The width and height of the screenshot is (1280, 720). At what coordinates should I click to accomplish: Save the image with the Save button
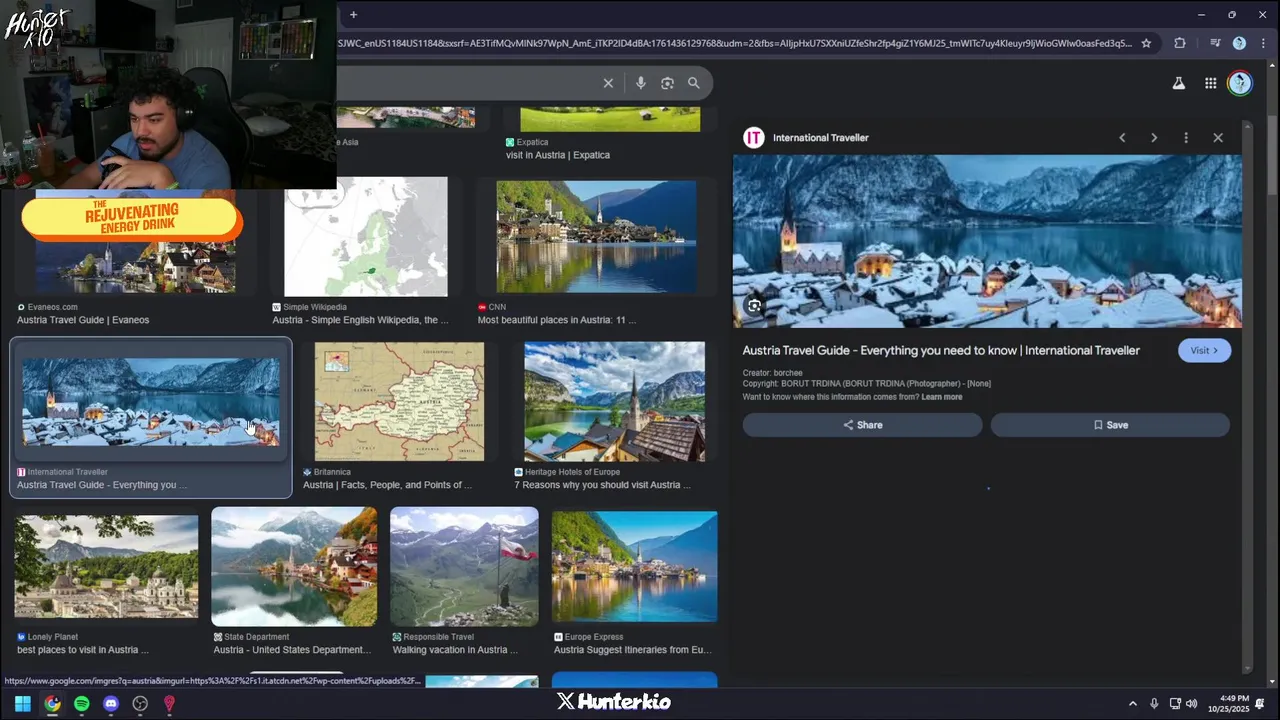[x=1110, y=425]
